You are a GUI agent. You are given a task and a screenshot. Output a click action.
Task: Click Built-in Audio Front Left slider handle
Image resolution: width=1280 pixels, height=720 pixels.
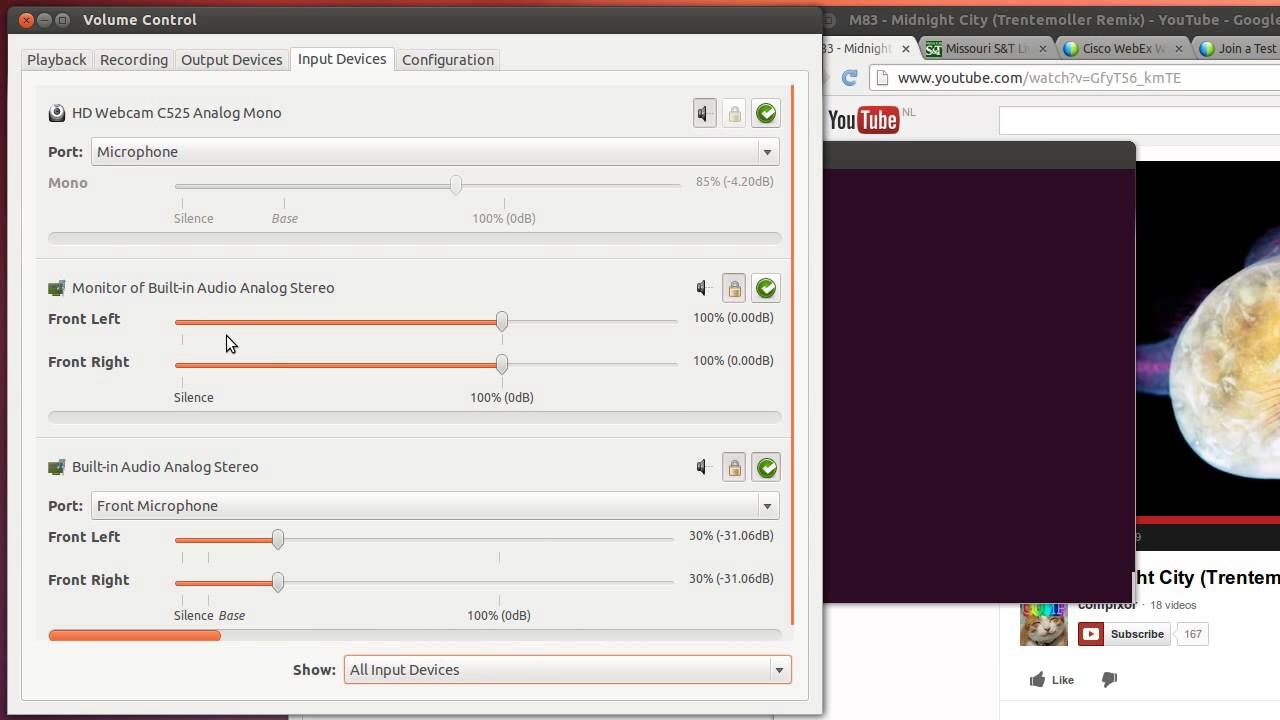coord(278,539)
